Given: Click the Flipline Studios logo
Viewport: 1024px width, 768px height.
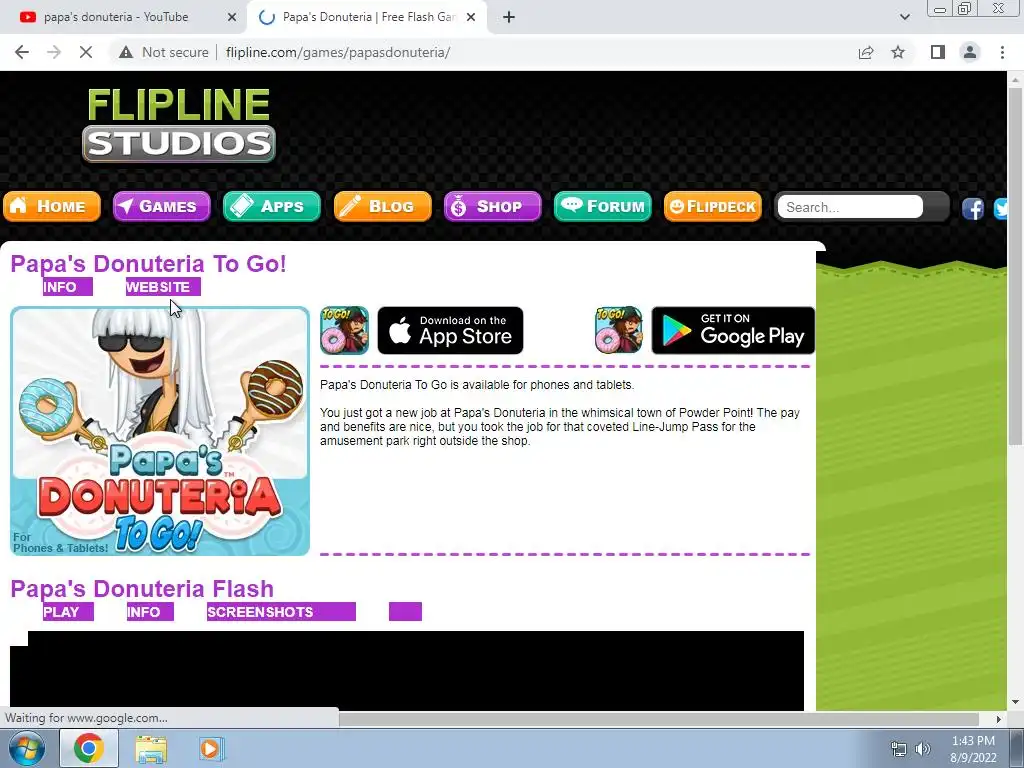Looking at the screenshot, I should coord(178,125).
